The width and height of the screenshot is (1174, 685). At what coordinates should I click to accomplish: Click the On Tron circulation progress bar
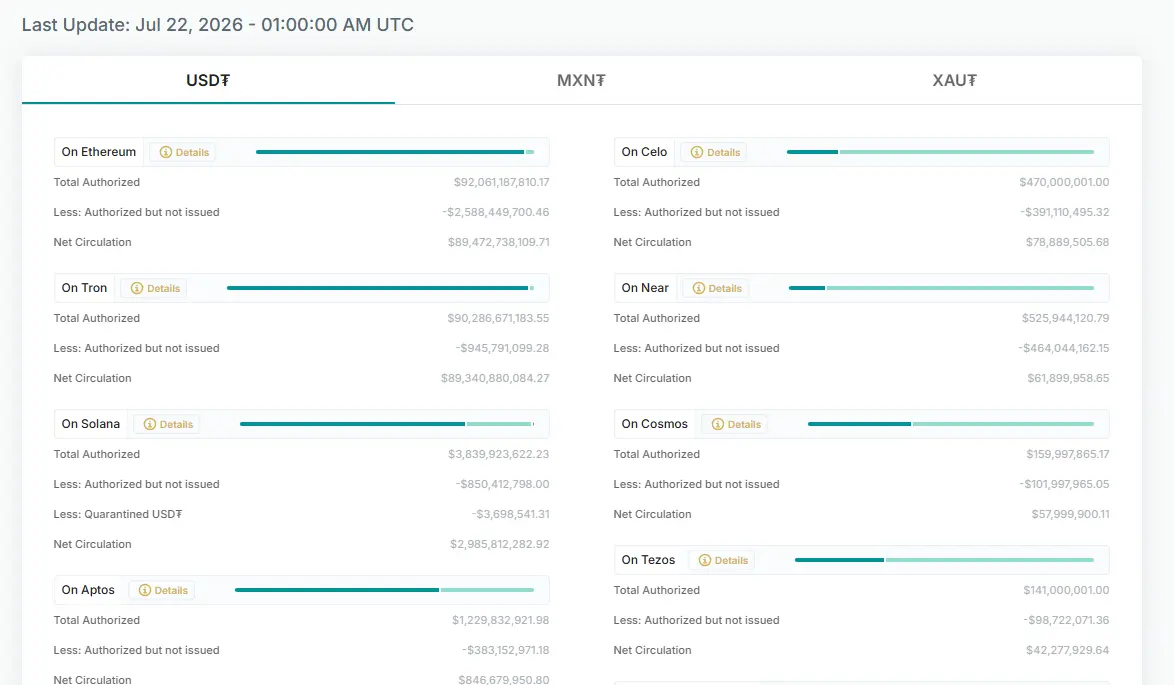click(380, 288)
